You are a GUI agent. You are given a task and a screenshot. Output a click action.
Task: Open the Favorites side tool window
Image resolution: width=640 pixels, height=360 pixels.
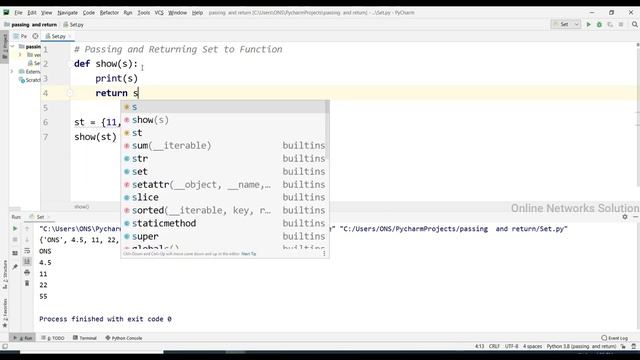click(5, 312)
